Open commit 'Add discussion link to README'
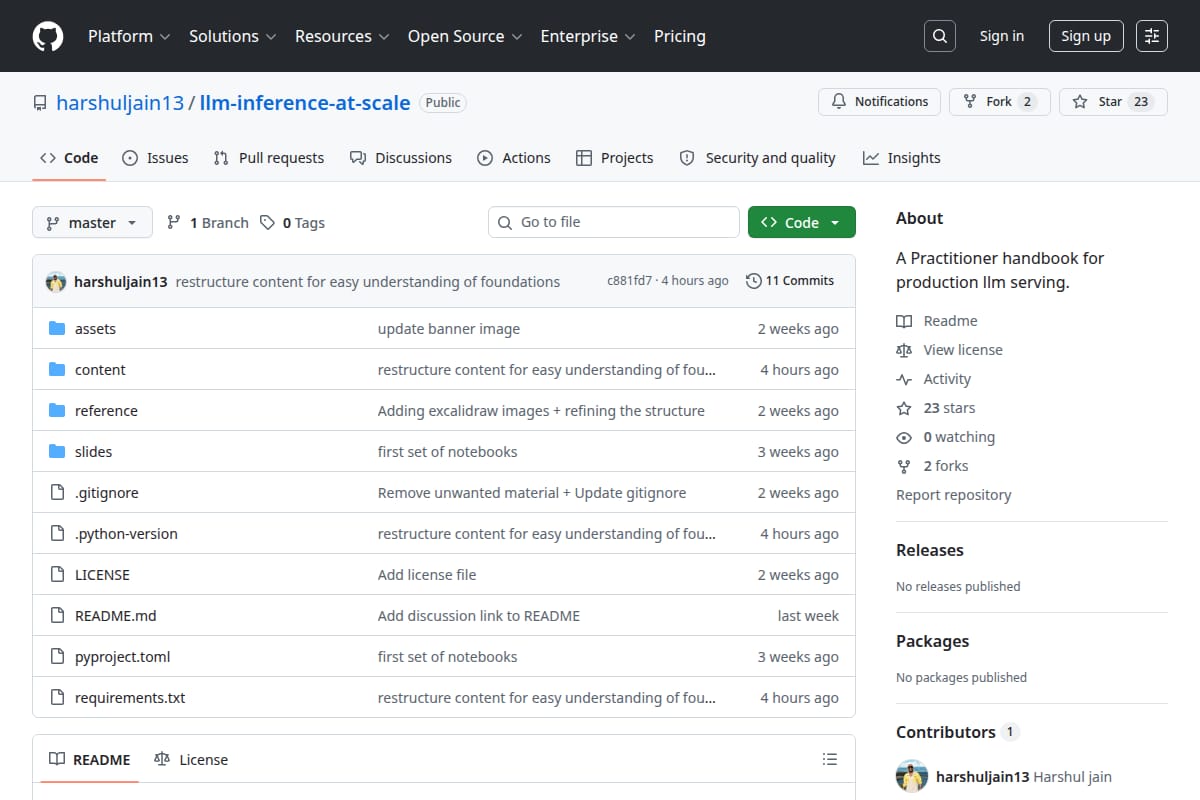This screenshot has height=800, width=1200. click(x=479, y=616)
